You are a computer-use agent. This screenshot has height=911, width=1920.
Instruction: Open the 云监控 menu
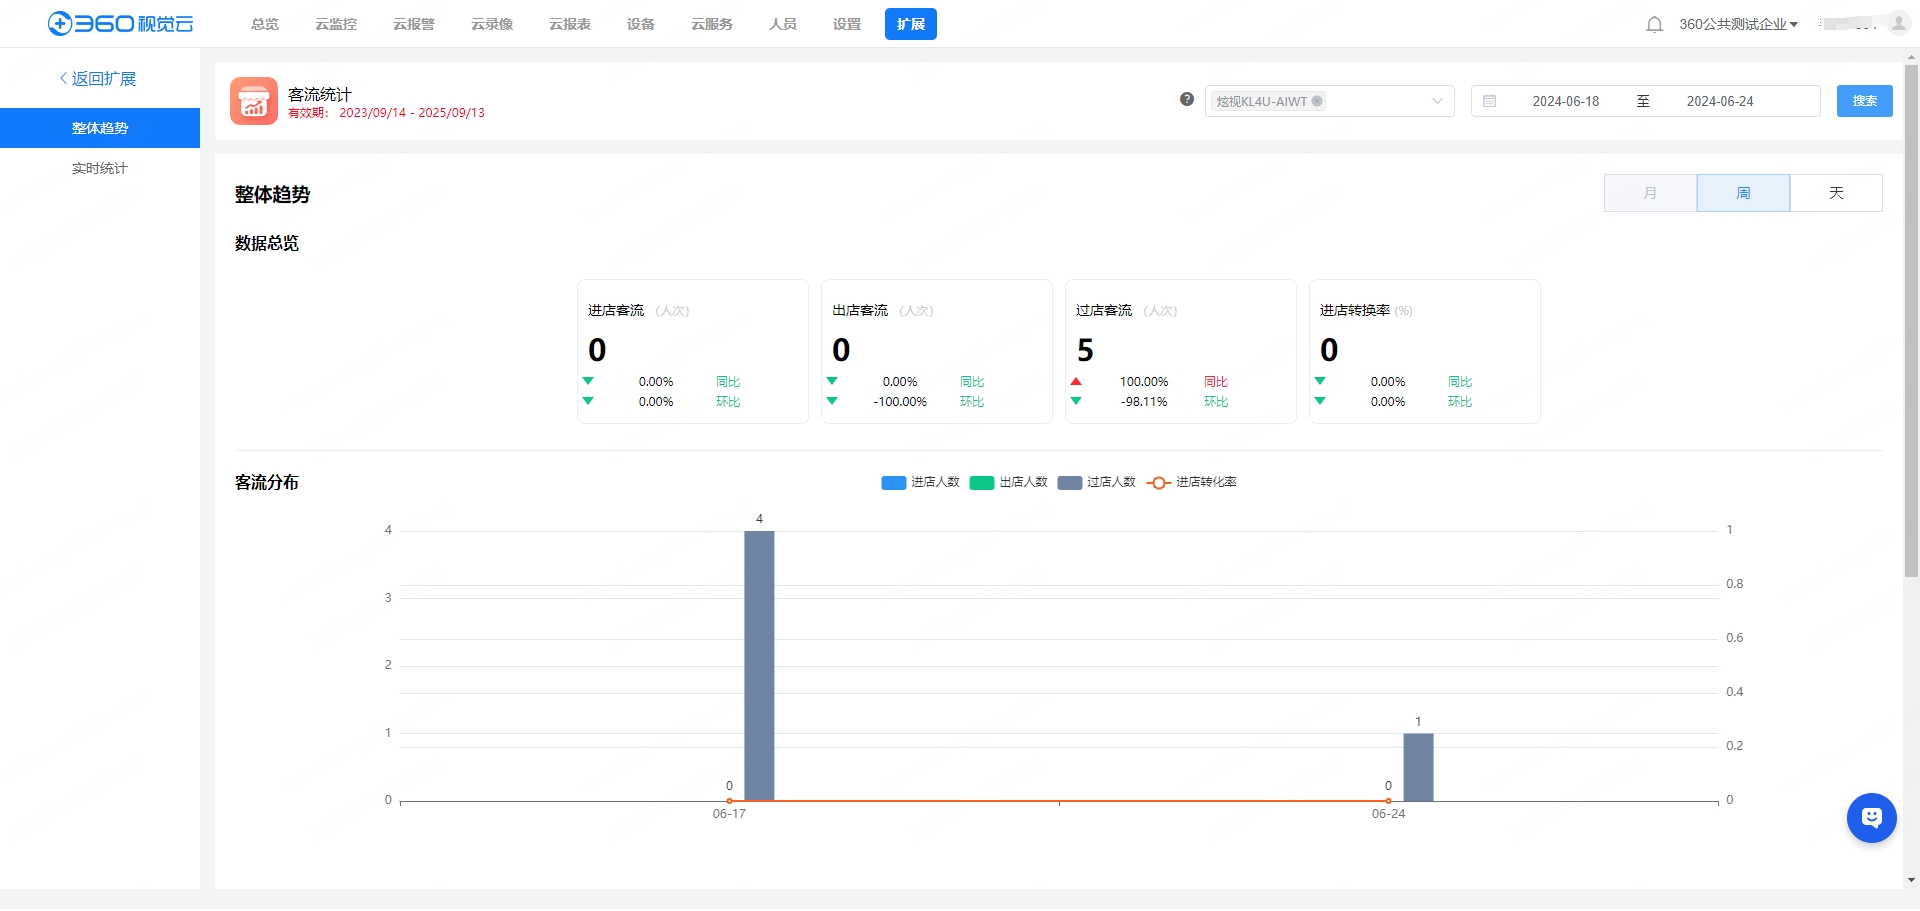[336, 24]
